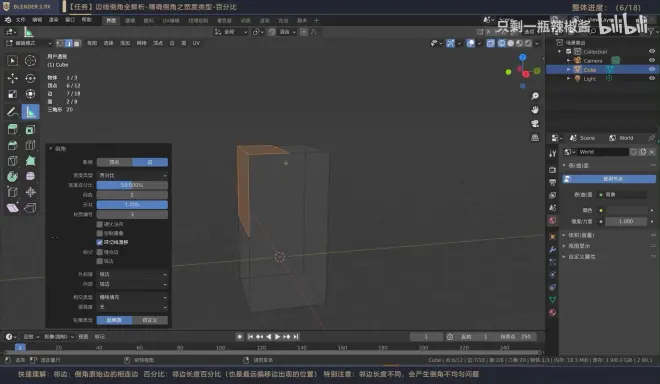Select the Inset Faces tool
Viewport: 660px width, 384px height.
click(x=30, y=130)
